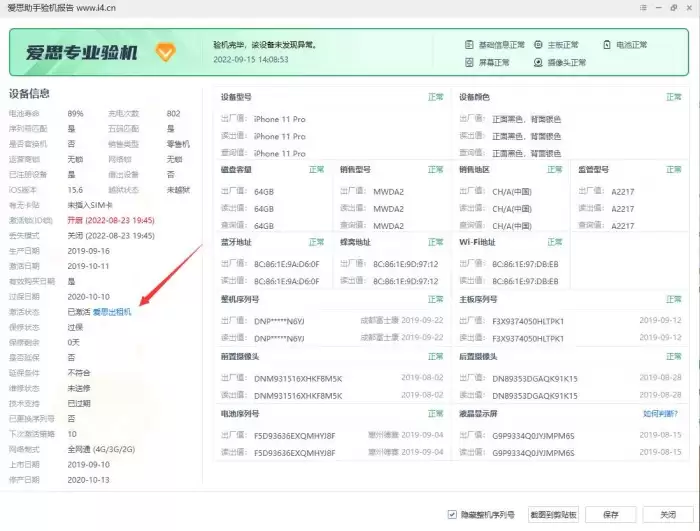Click the 设备型号 出厂值 iPhone 11 Pro

coord(279,119)
